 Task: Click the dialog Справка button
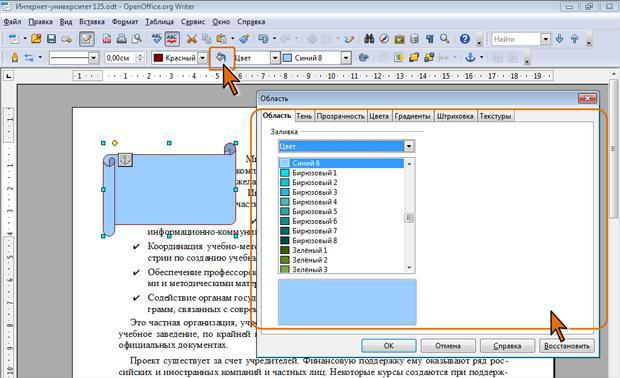(x=507, y=346)
